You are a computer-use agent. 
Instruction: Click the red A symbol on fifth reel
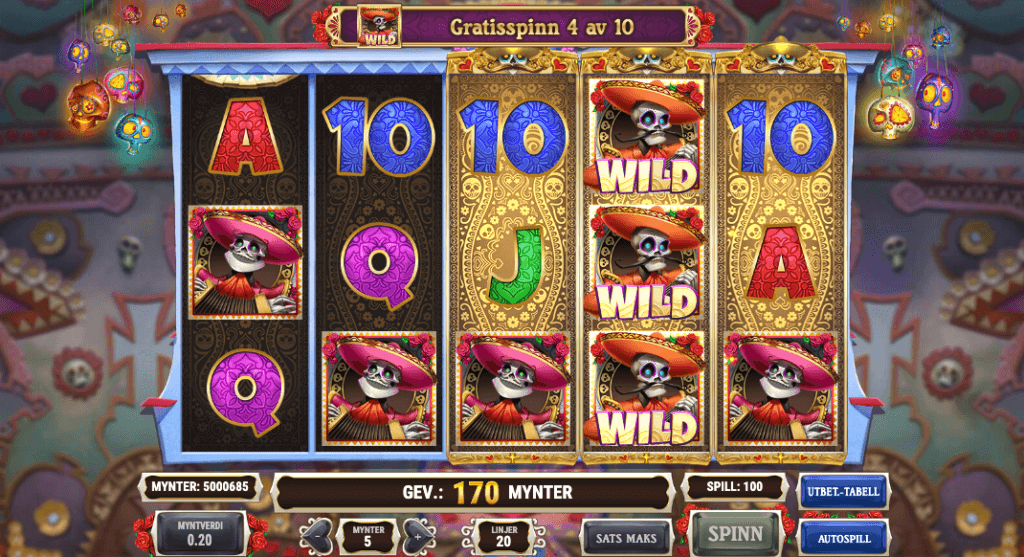click(780, 264)
